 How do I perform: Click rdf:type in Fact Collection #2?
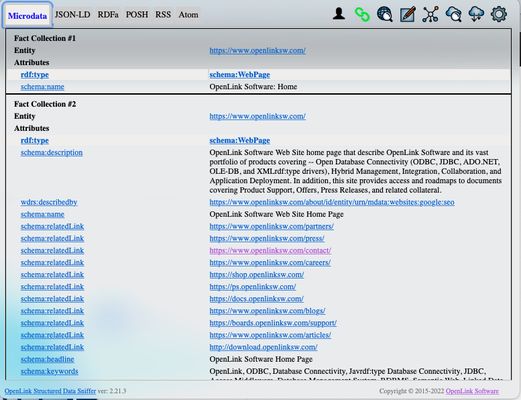35,140
